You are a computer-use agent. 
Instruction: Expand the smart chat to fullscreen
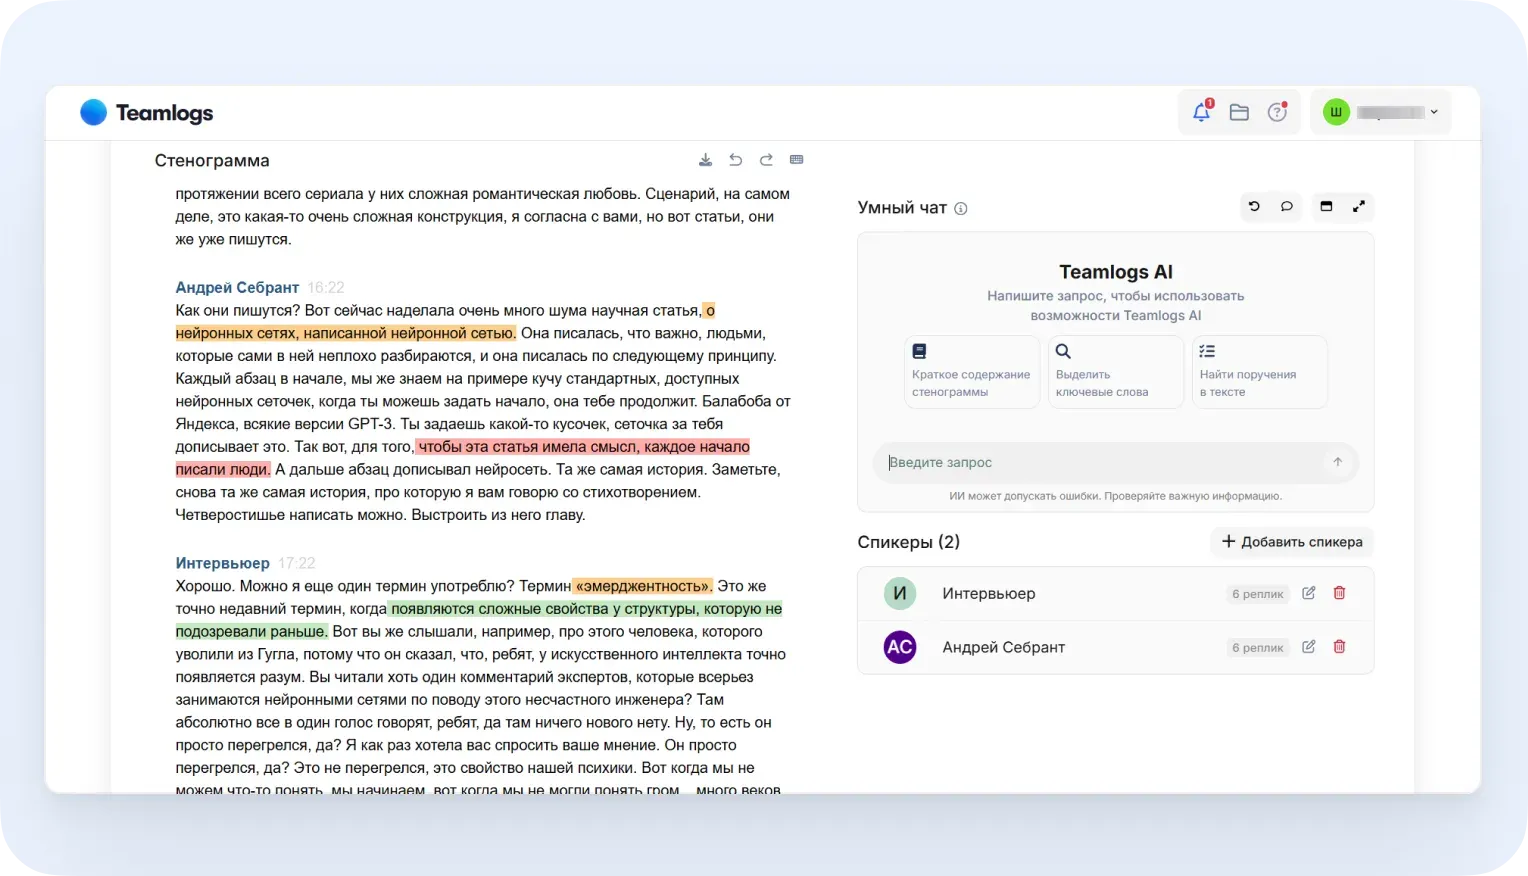pos(1359,207)
